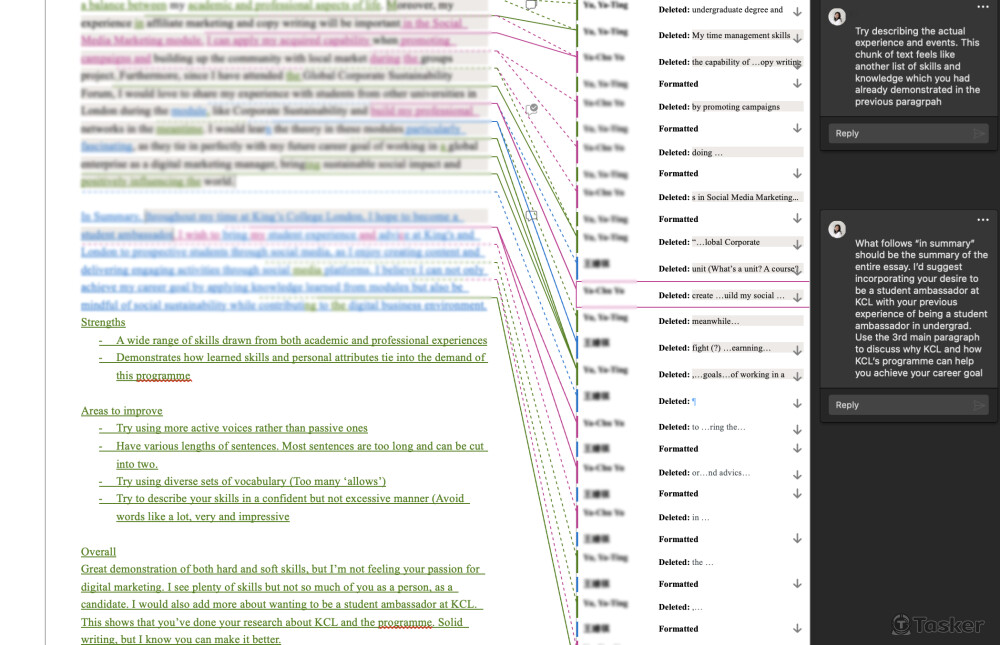Click the 'Overall' heading text
1000x645 pixels.
point(98,552)
